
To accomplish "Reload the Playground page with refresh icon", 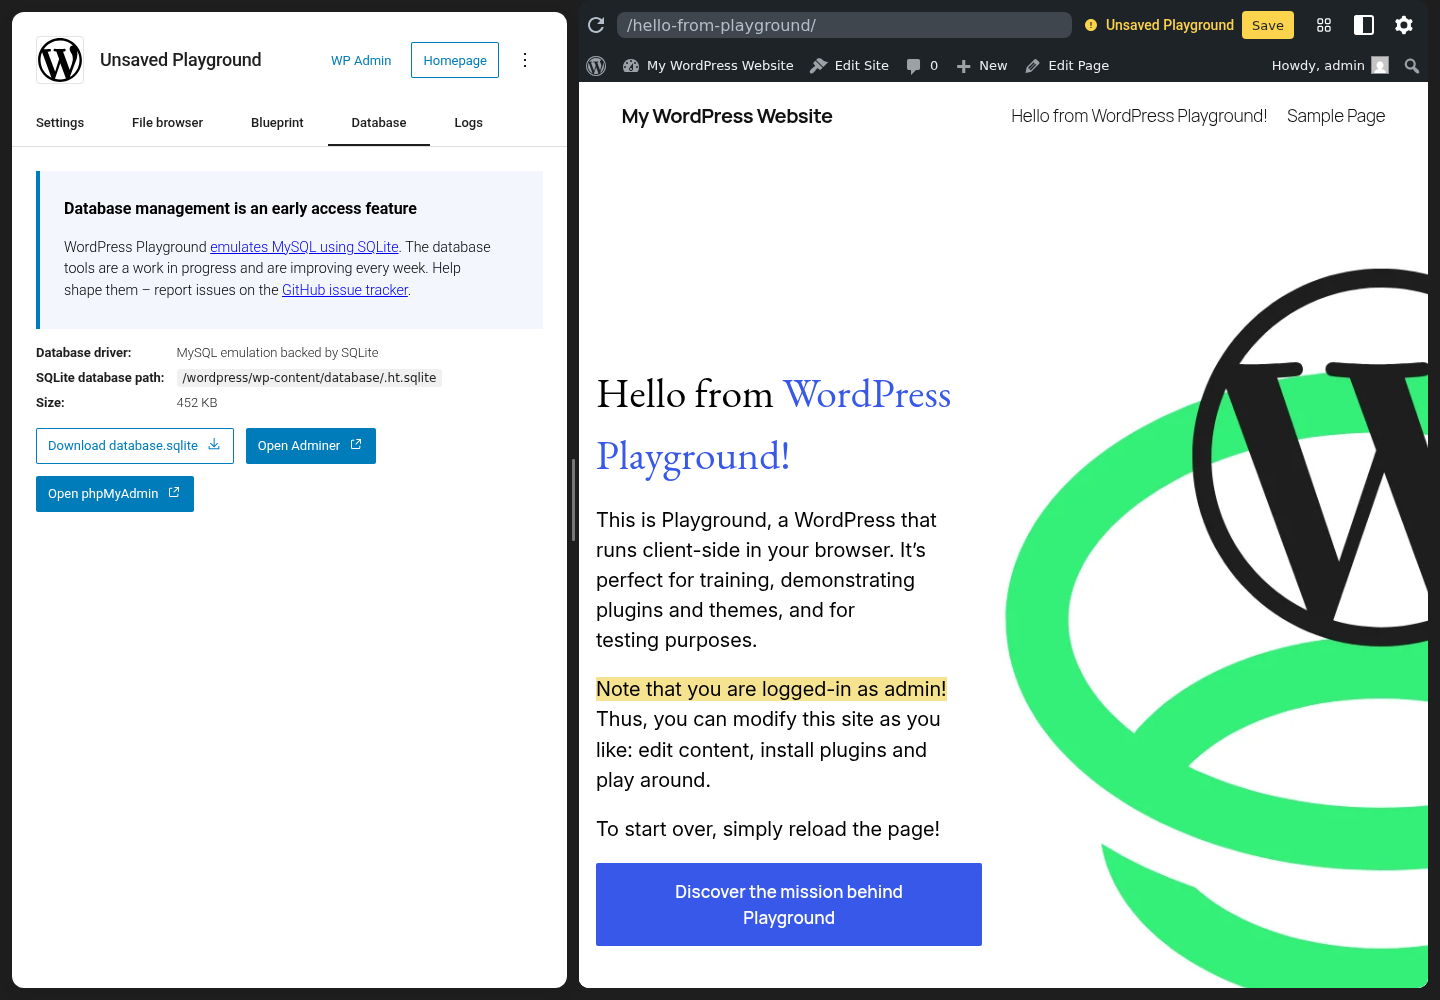I will pyautogui.click(x=596, y=25).
